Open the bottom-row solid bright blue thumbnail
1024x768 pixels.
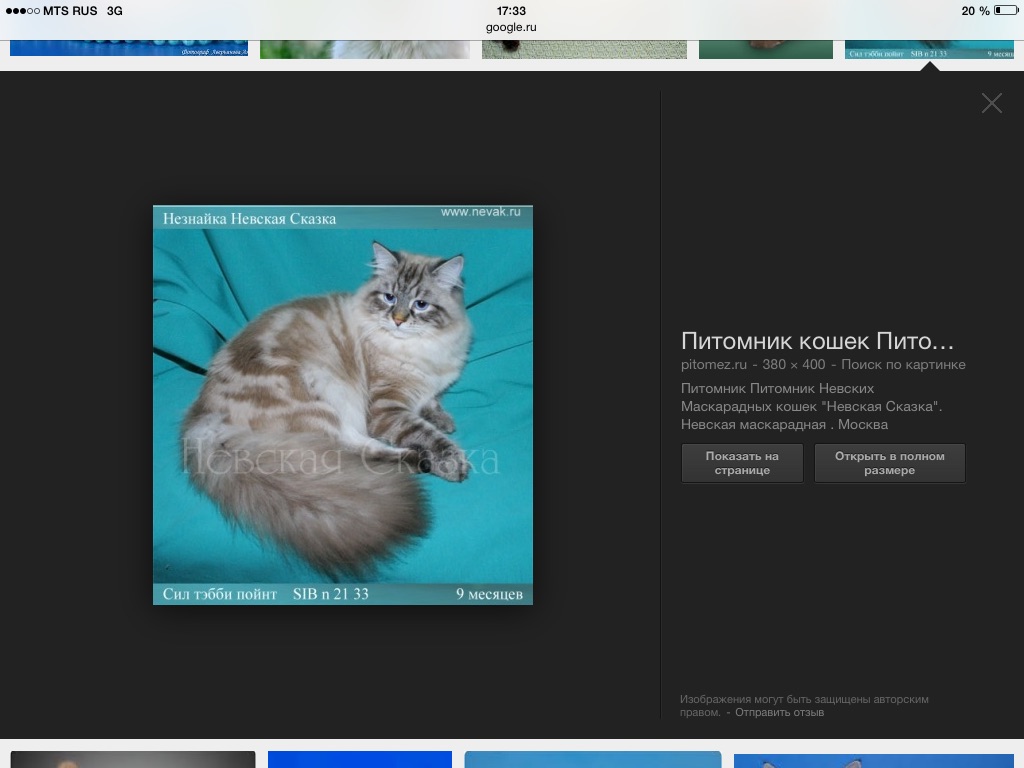click(359, 759)
